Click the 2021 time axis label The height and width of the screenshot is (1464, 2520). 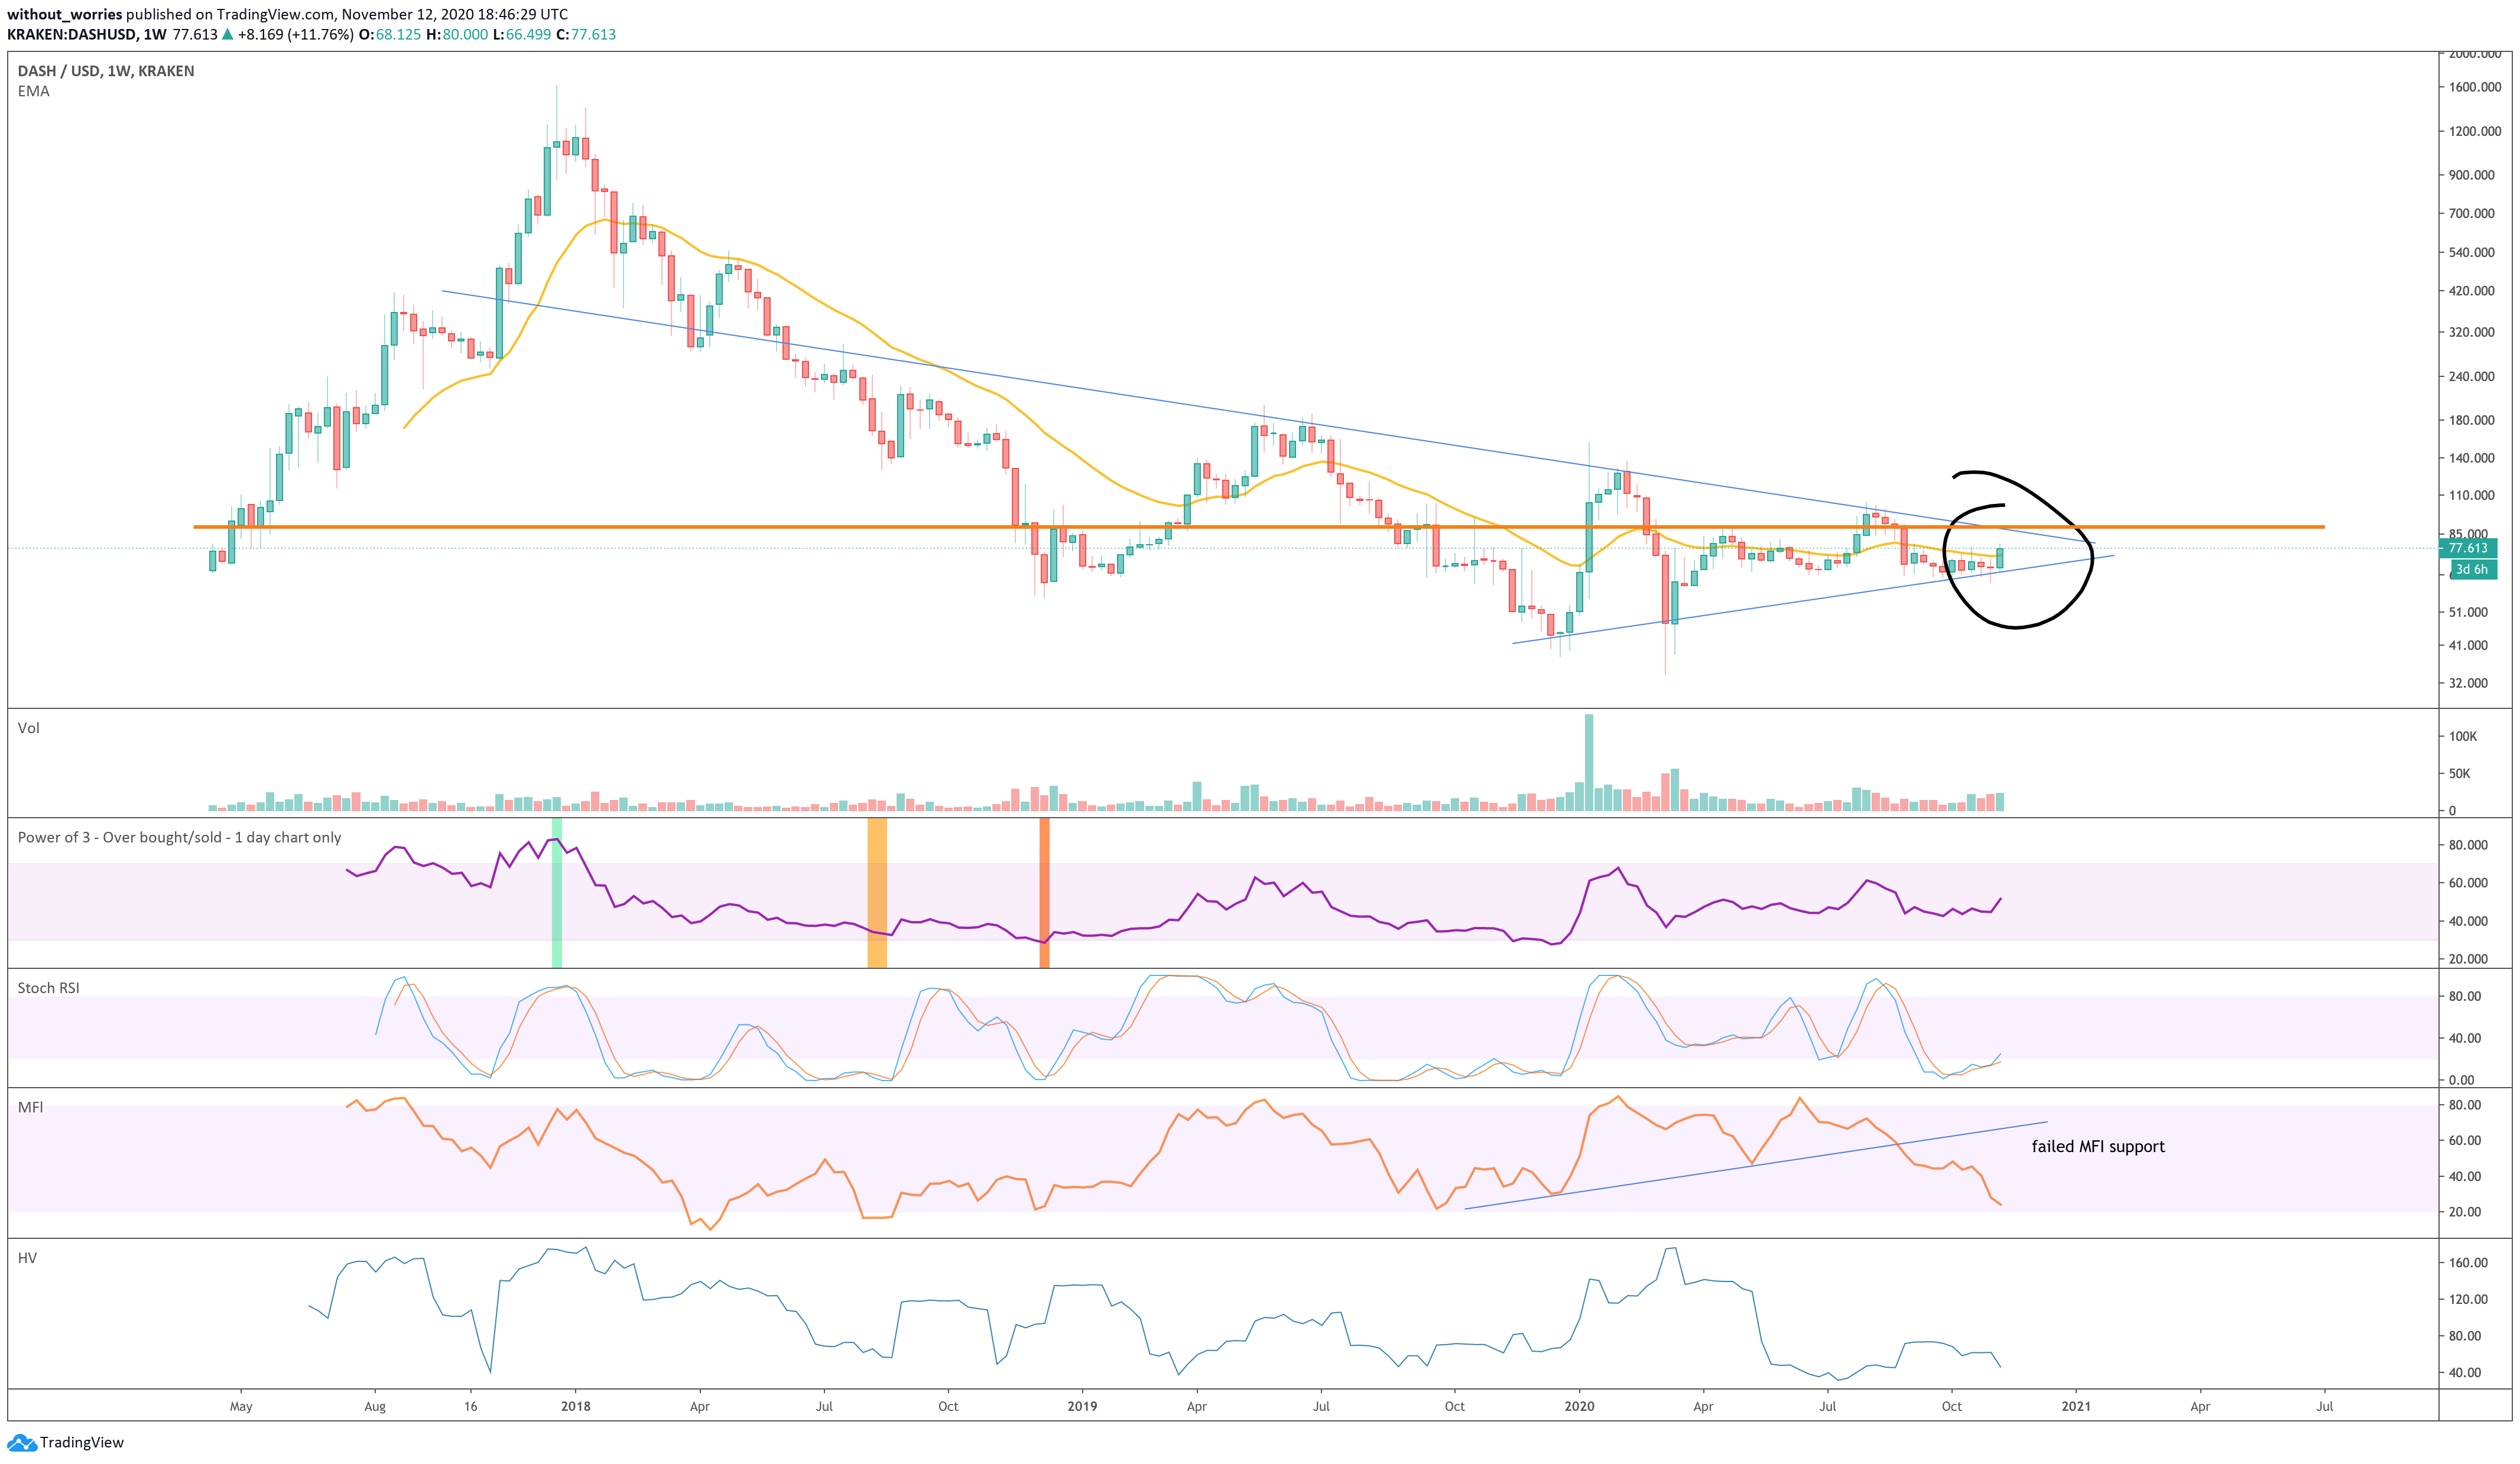2076,1407
